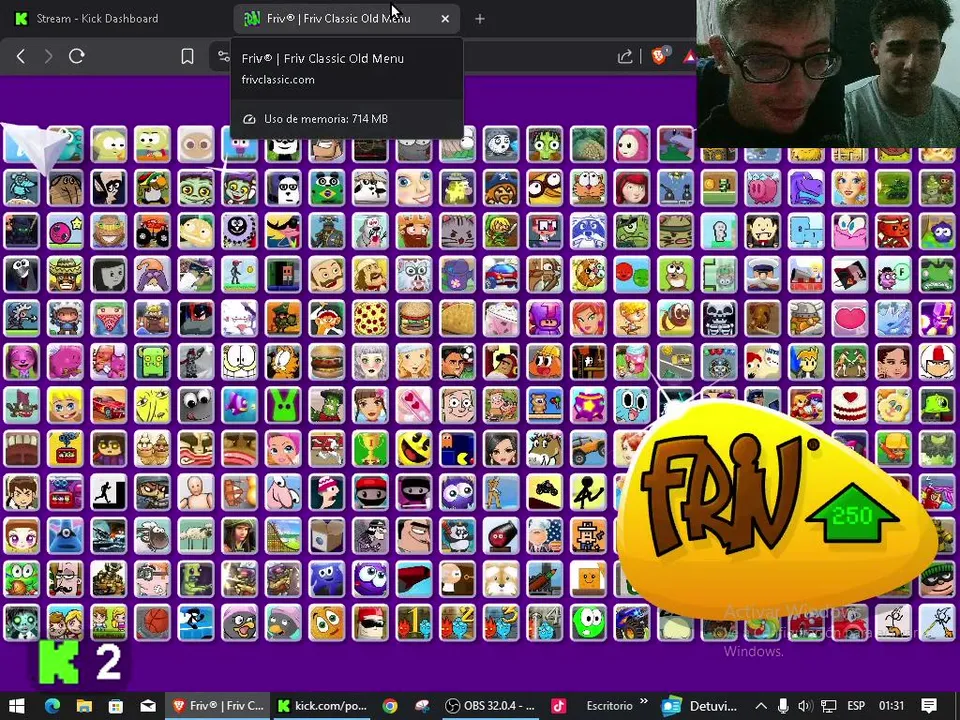The image size is (960, 720).
Task: Open the red ninja mask game
Action: [x=370, y=492]
